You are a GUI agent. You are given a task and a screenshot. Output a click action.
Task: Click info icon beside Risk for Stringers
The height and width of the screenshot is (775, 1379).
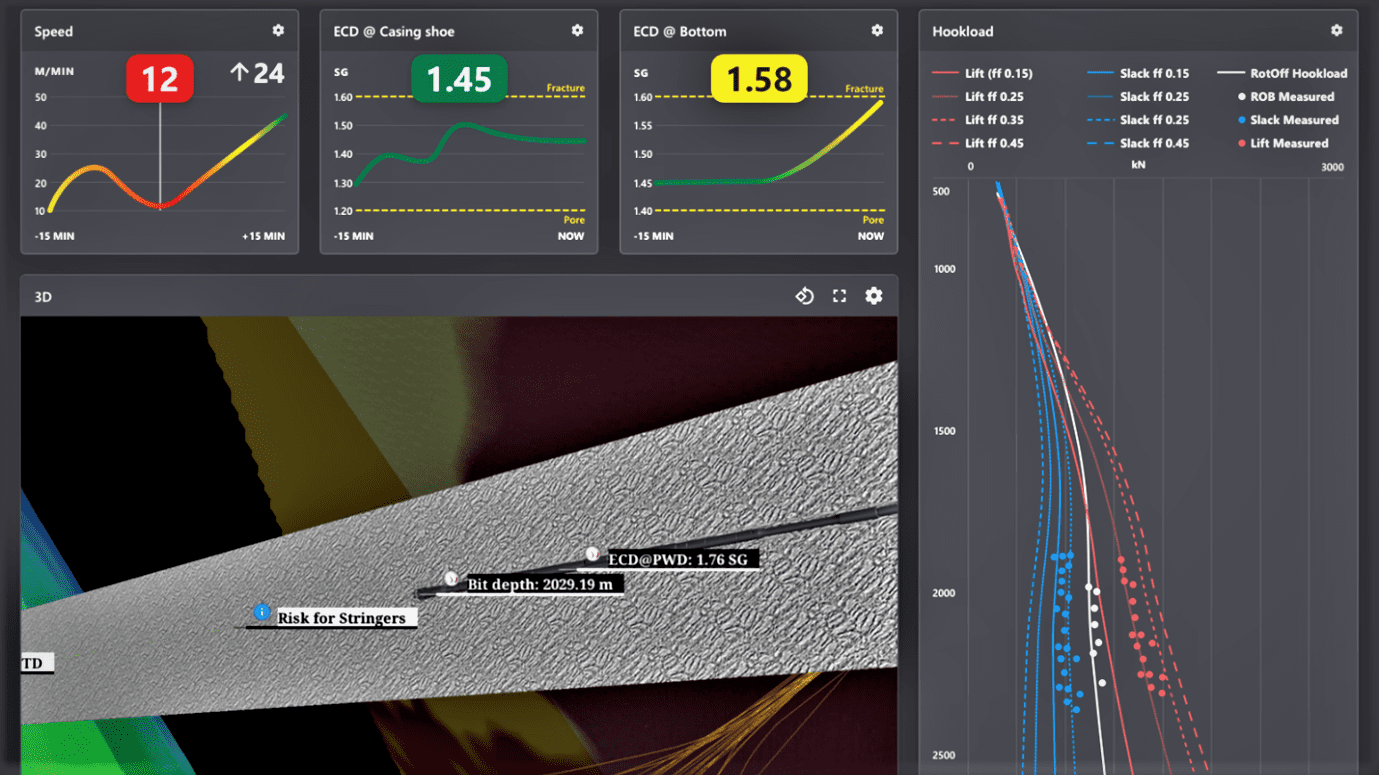click(262, 612)
